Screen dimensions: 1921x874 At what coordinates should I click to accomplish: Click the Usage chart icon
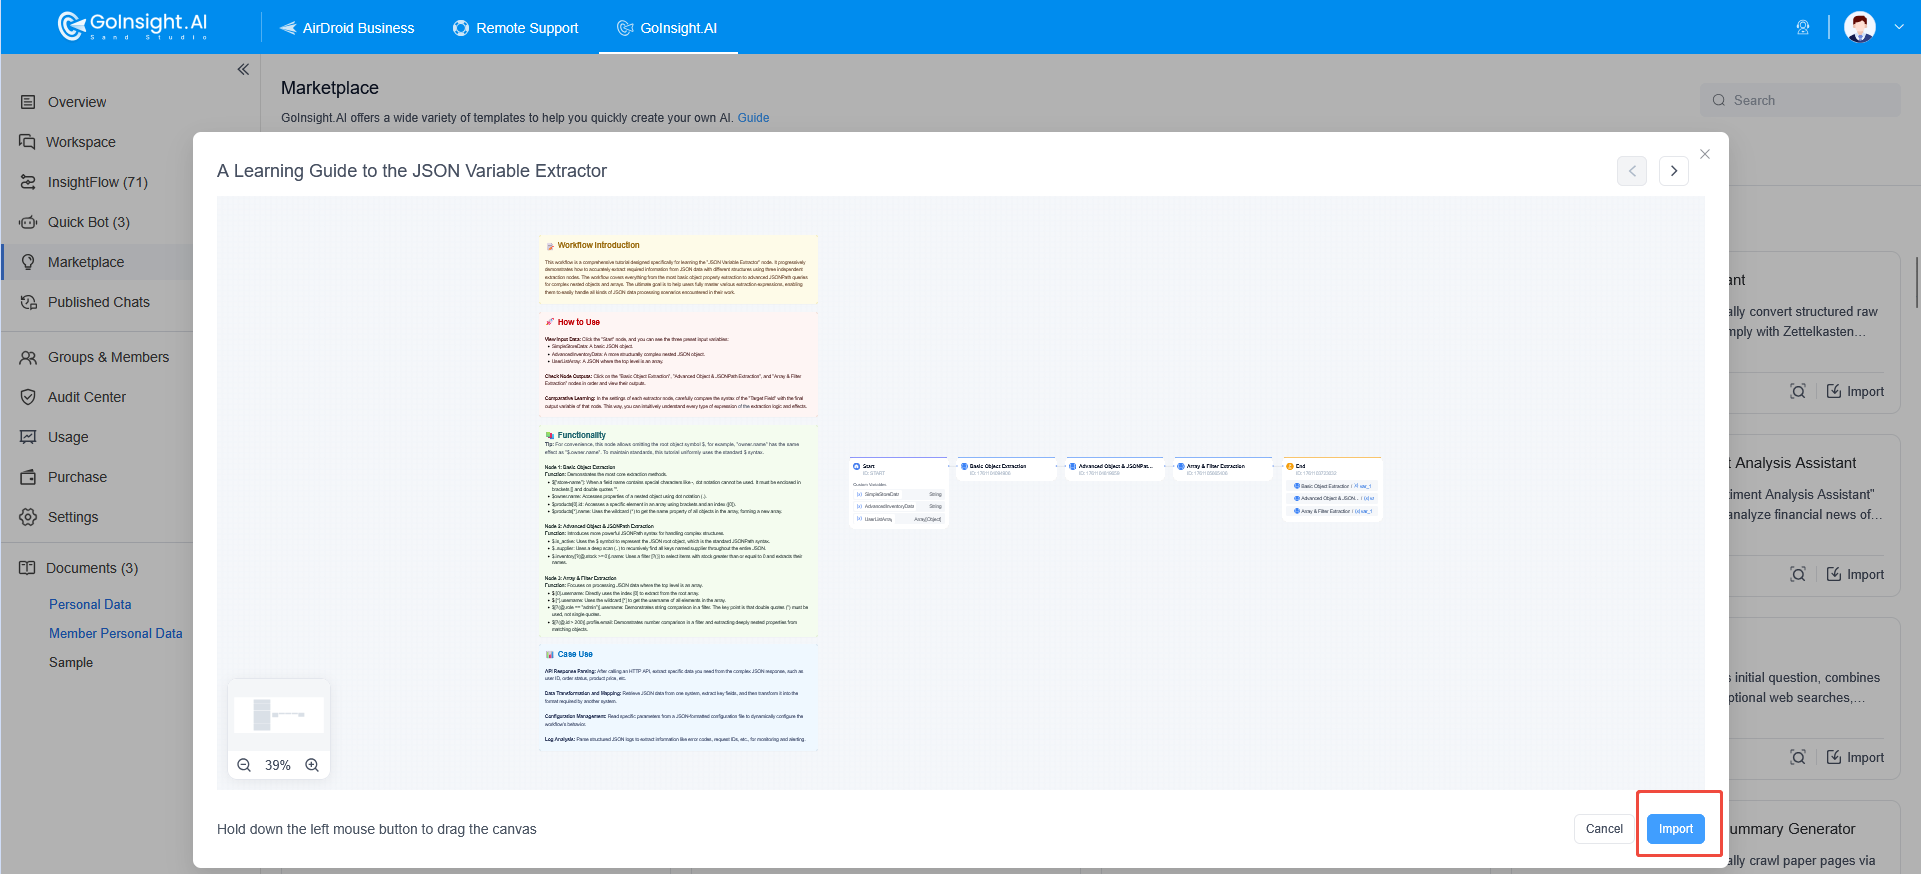tap(28, 437)
